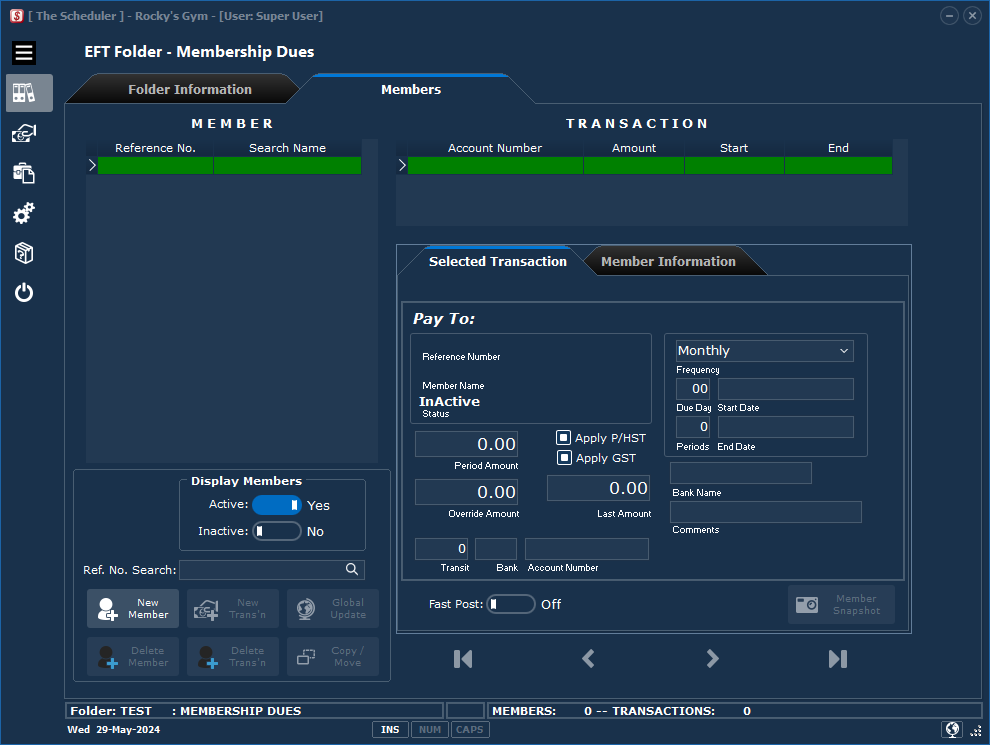Click the power exit icon in sidebar
This screenshot has width=990, height=745.
click(x=24, y=293)
